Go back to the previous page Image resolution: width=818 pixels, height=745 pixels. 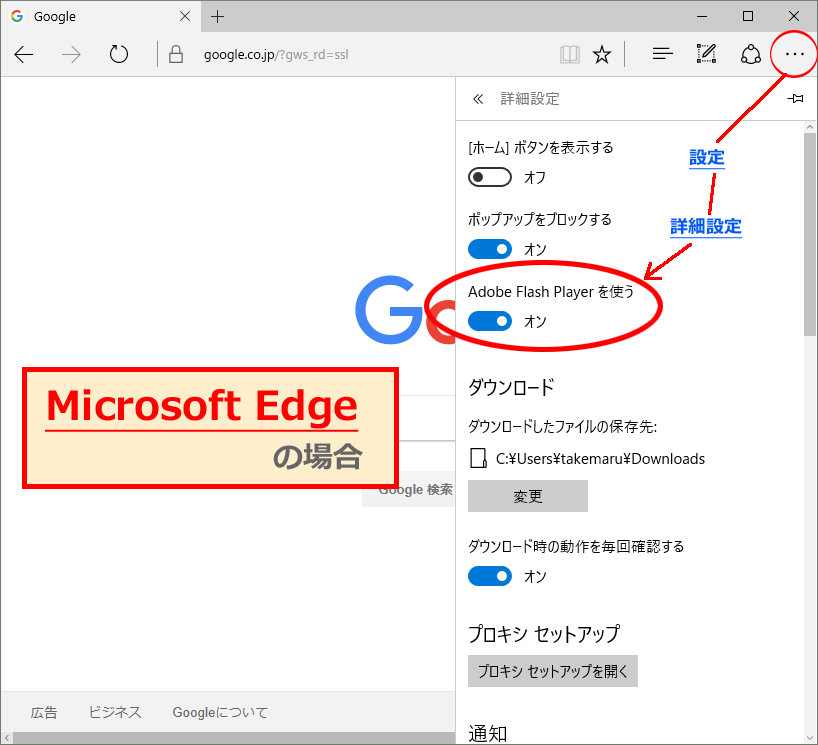coord(23,54)
